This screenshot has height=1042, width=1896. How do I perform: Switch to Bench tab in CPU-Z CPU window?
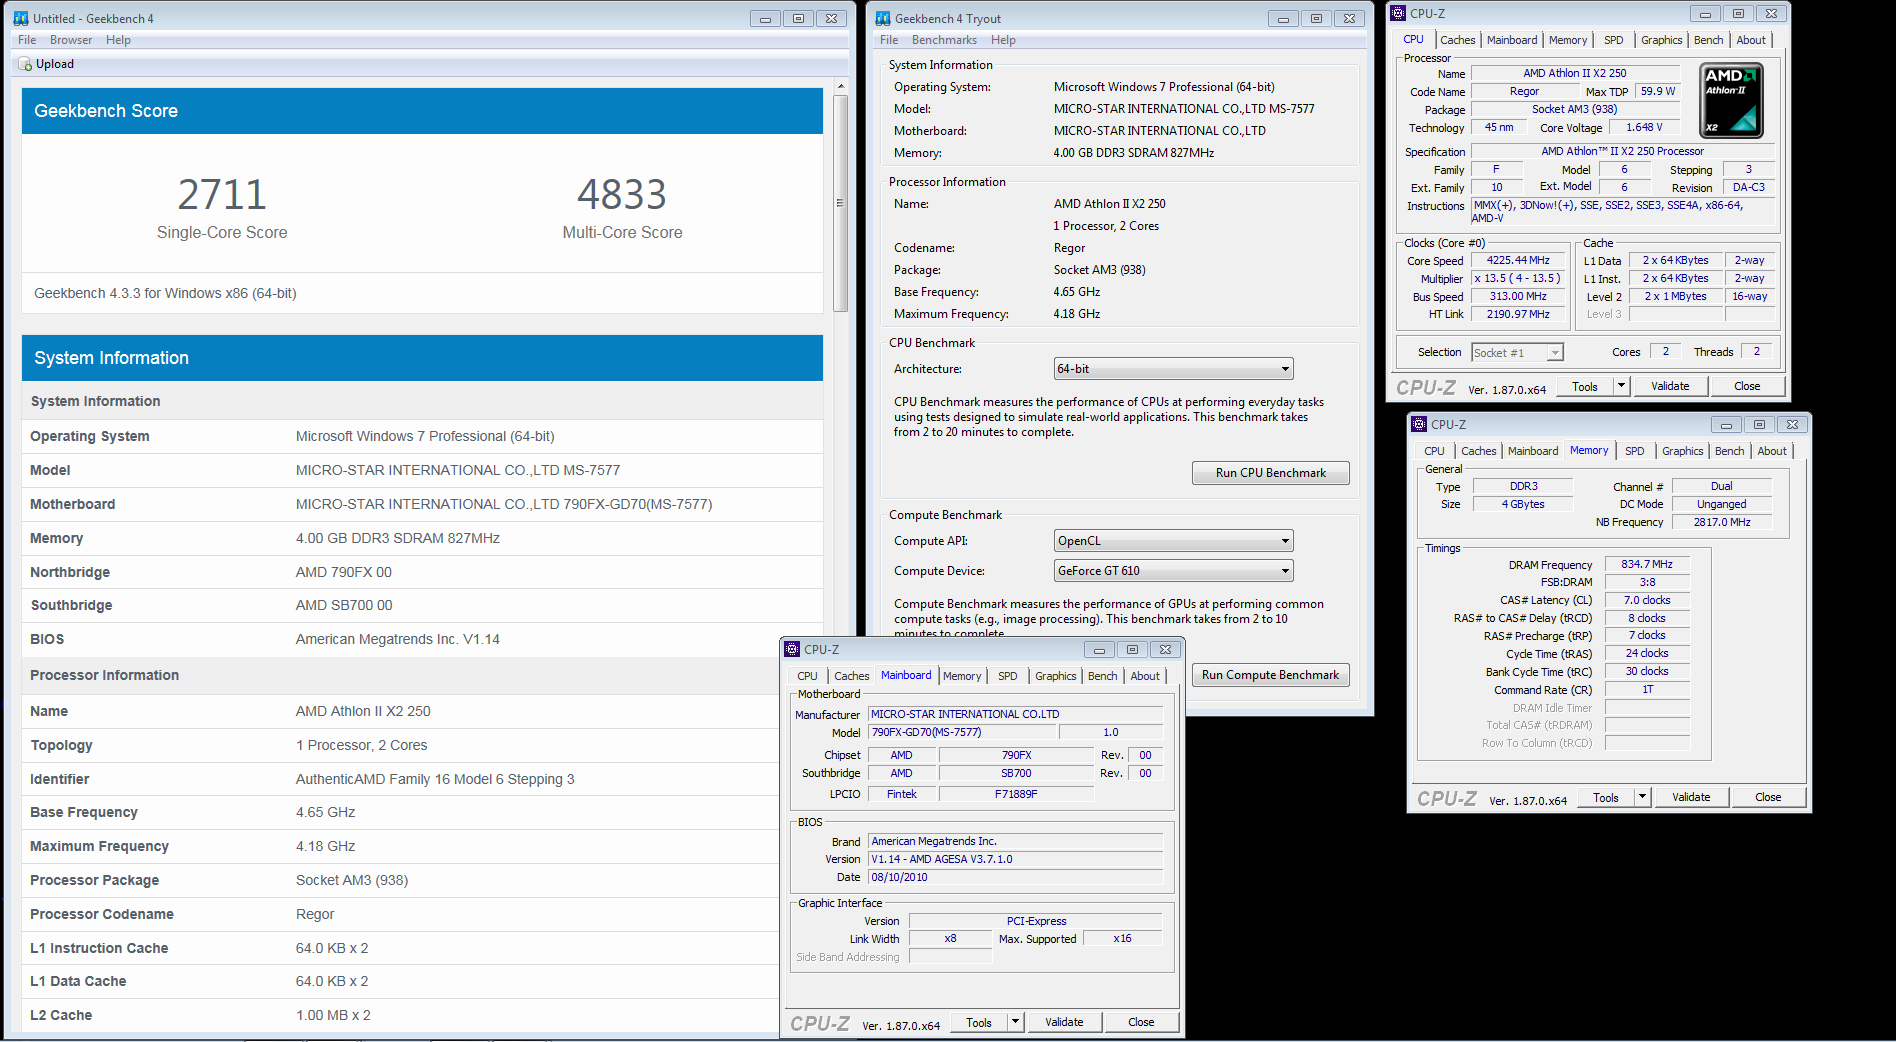1708,40
